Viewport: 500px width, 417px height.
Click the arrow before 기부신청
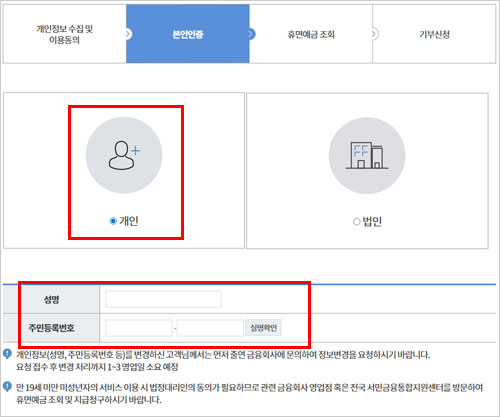click(375, 34)
